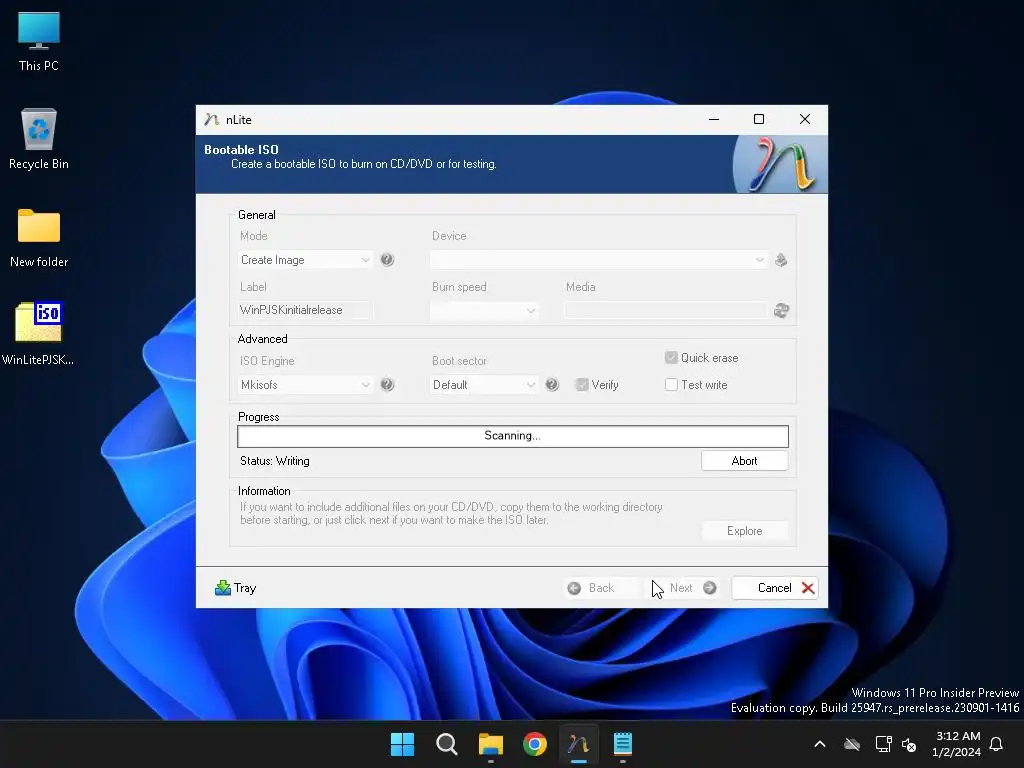Click the nLite taskbar icon
Image resolution: width=1024 pixels, height=768 pixels.
pyautogui.click(x=579, y=744)
